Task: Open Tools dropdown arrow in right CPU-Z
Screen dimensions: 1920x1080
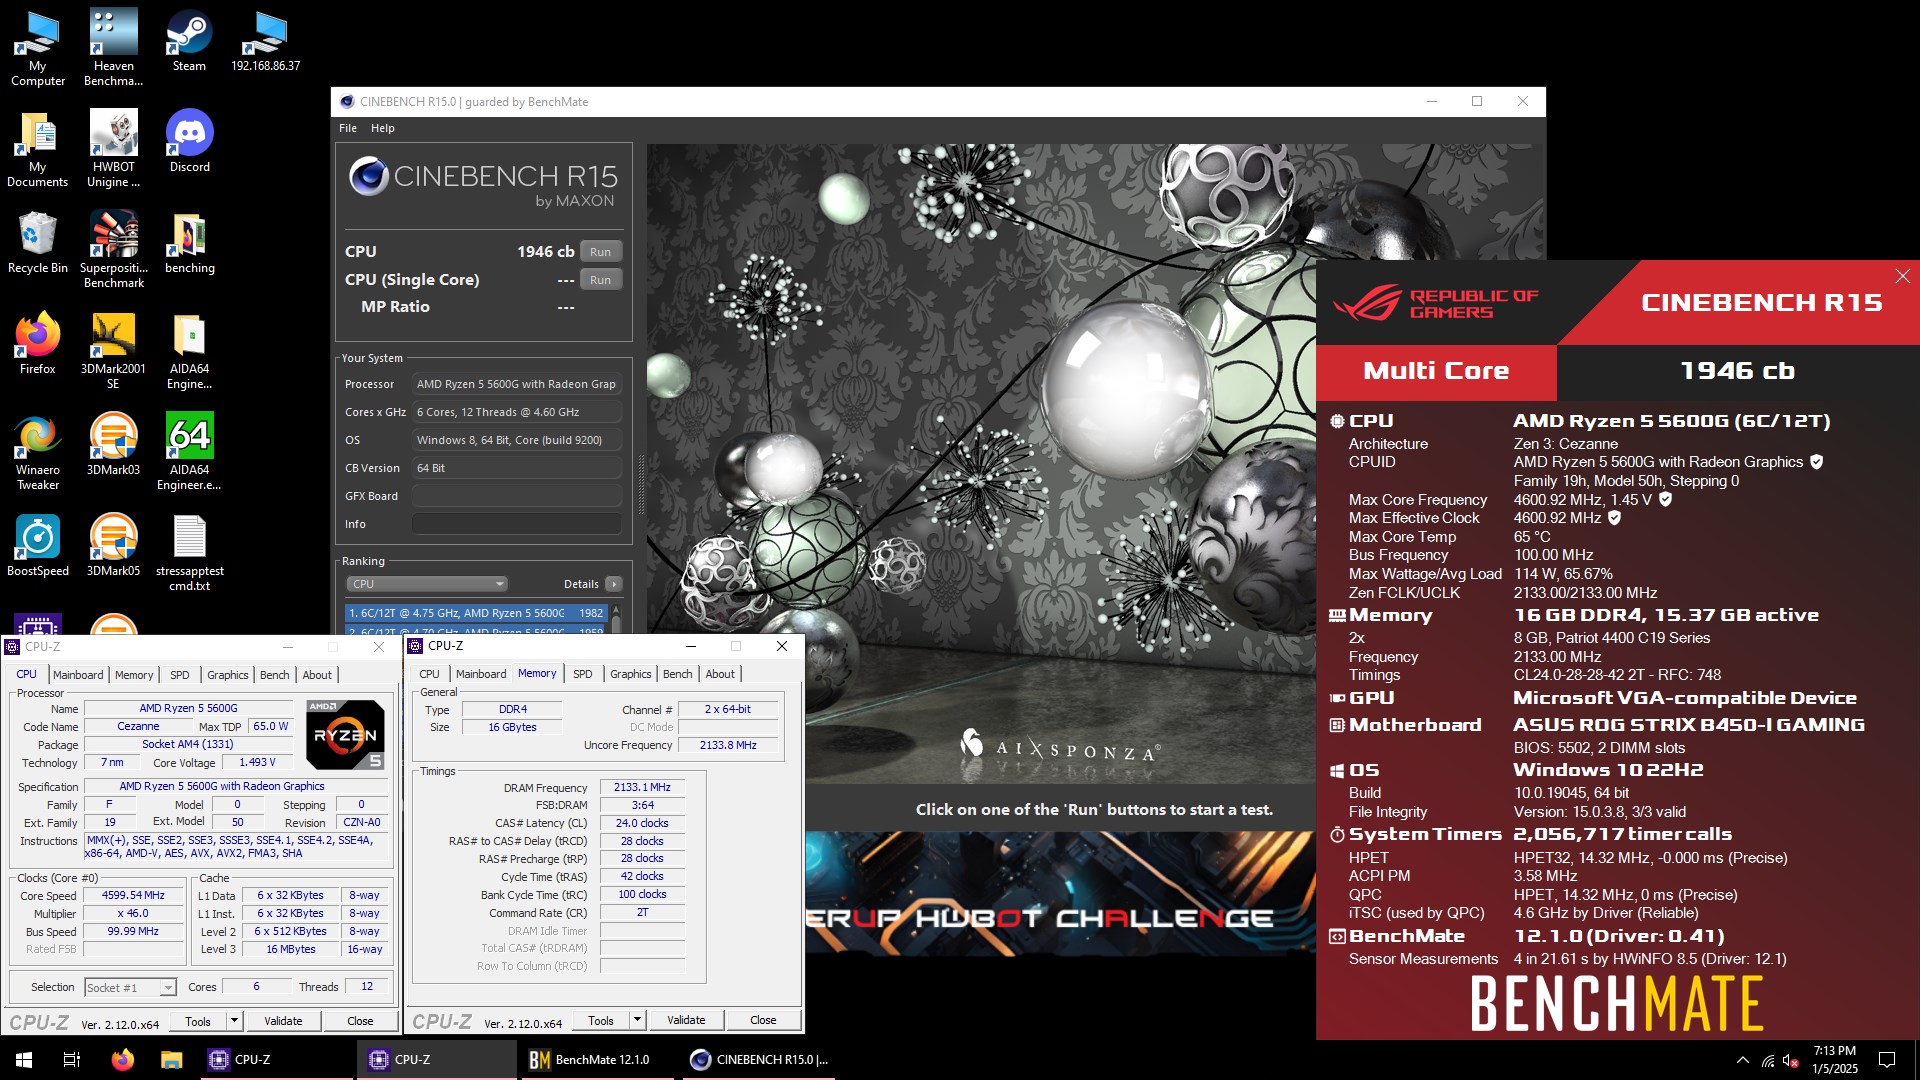Action: [x=637, y=1020]
